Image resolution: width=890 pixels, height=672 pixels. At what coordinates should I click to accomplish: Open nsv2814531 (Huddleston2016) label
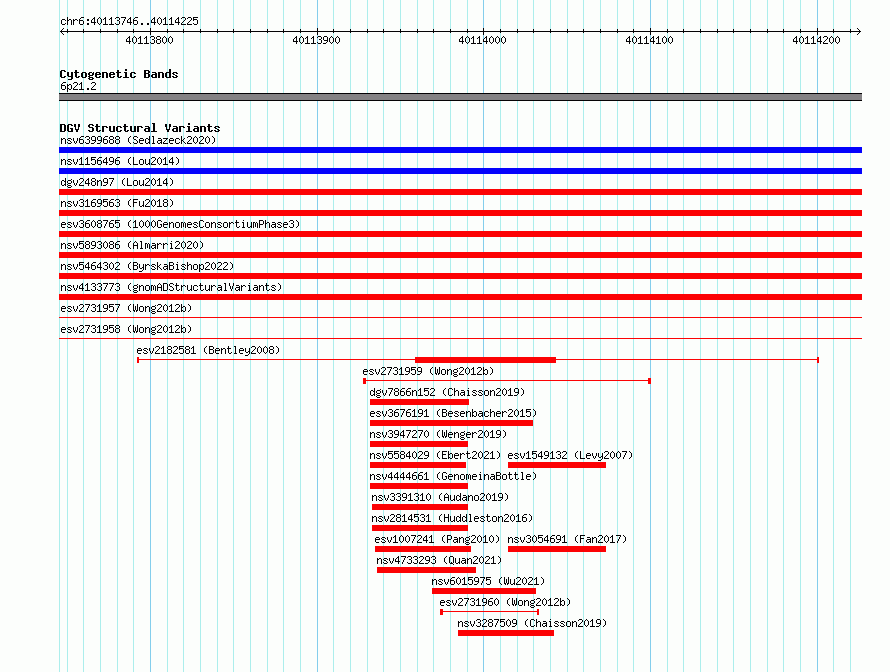click(452, 518)
